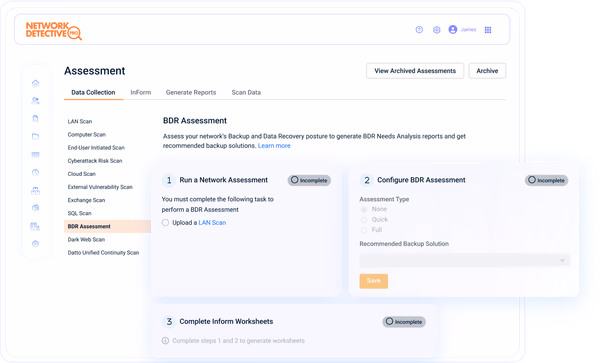Click Complete Inform Worksheets title
This screenshot has height=363, width=600.
pyautogui.click(x=226, y=321)
